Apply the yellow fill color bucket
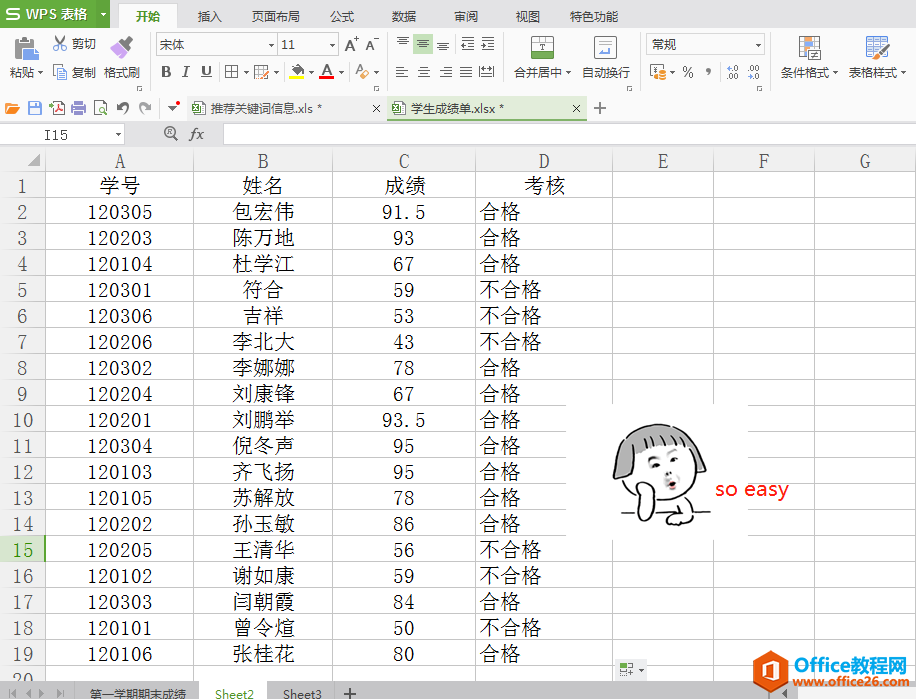Screen dimensions: 916x699 pos(297,72)
